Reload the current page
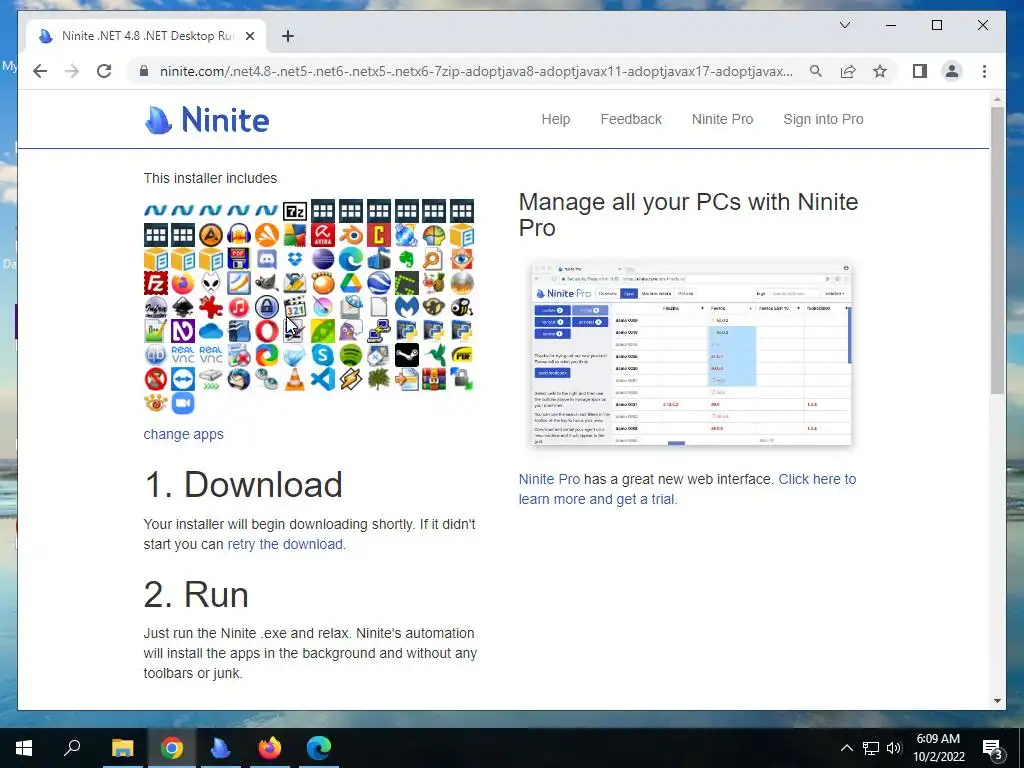This screenshot has width=1024, height=768. tap(104, 71)
